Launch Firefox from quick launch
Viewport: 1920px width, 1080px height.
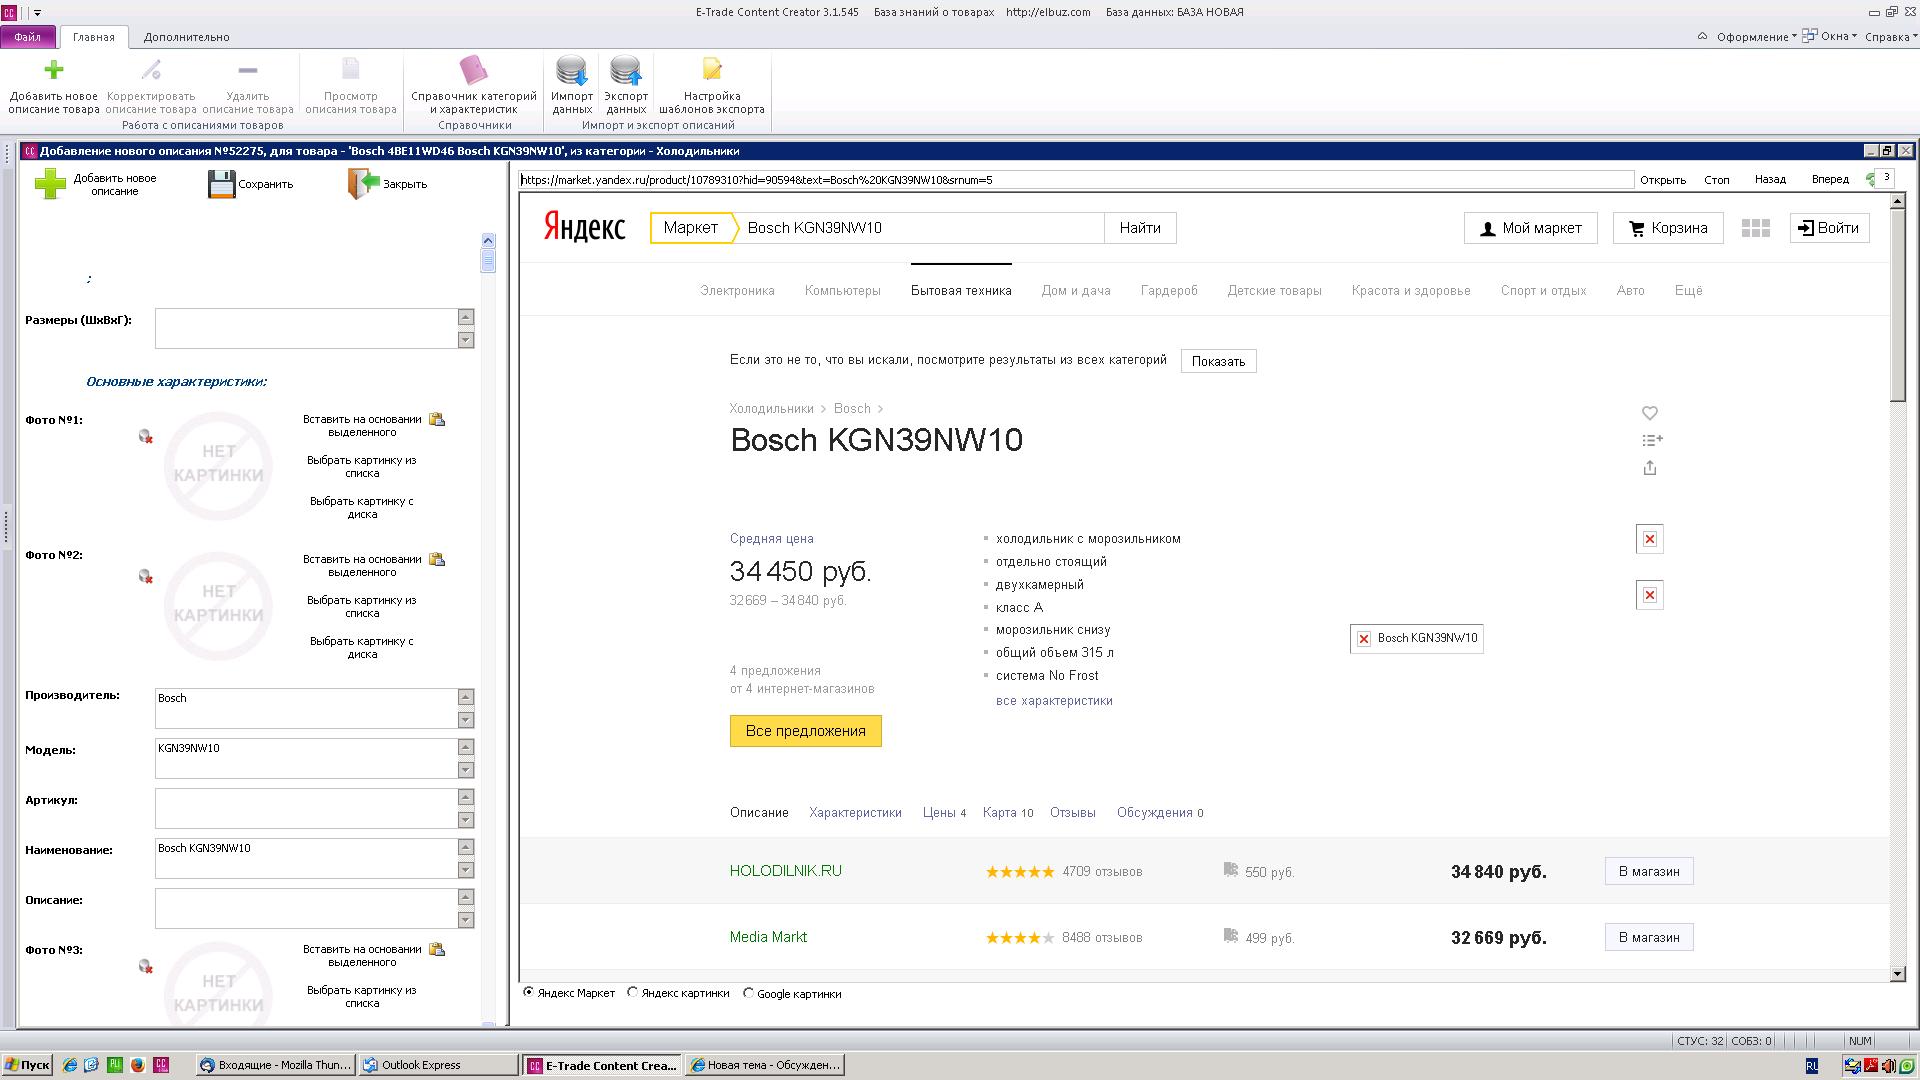(x=138, y=1065)
